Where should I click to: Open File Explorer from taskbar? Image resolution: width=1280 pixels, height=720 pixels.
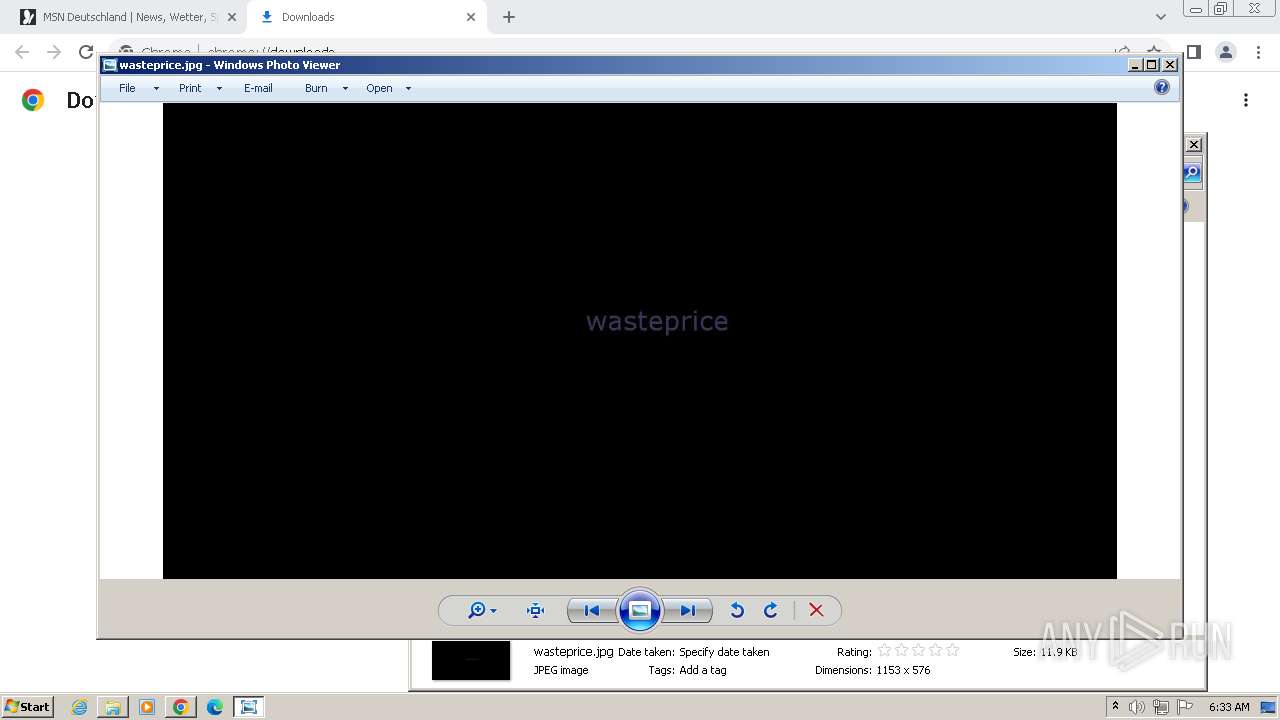[x=113, y=707]
